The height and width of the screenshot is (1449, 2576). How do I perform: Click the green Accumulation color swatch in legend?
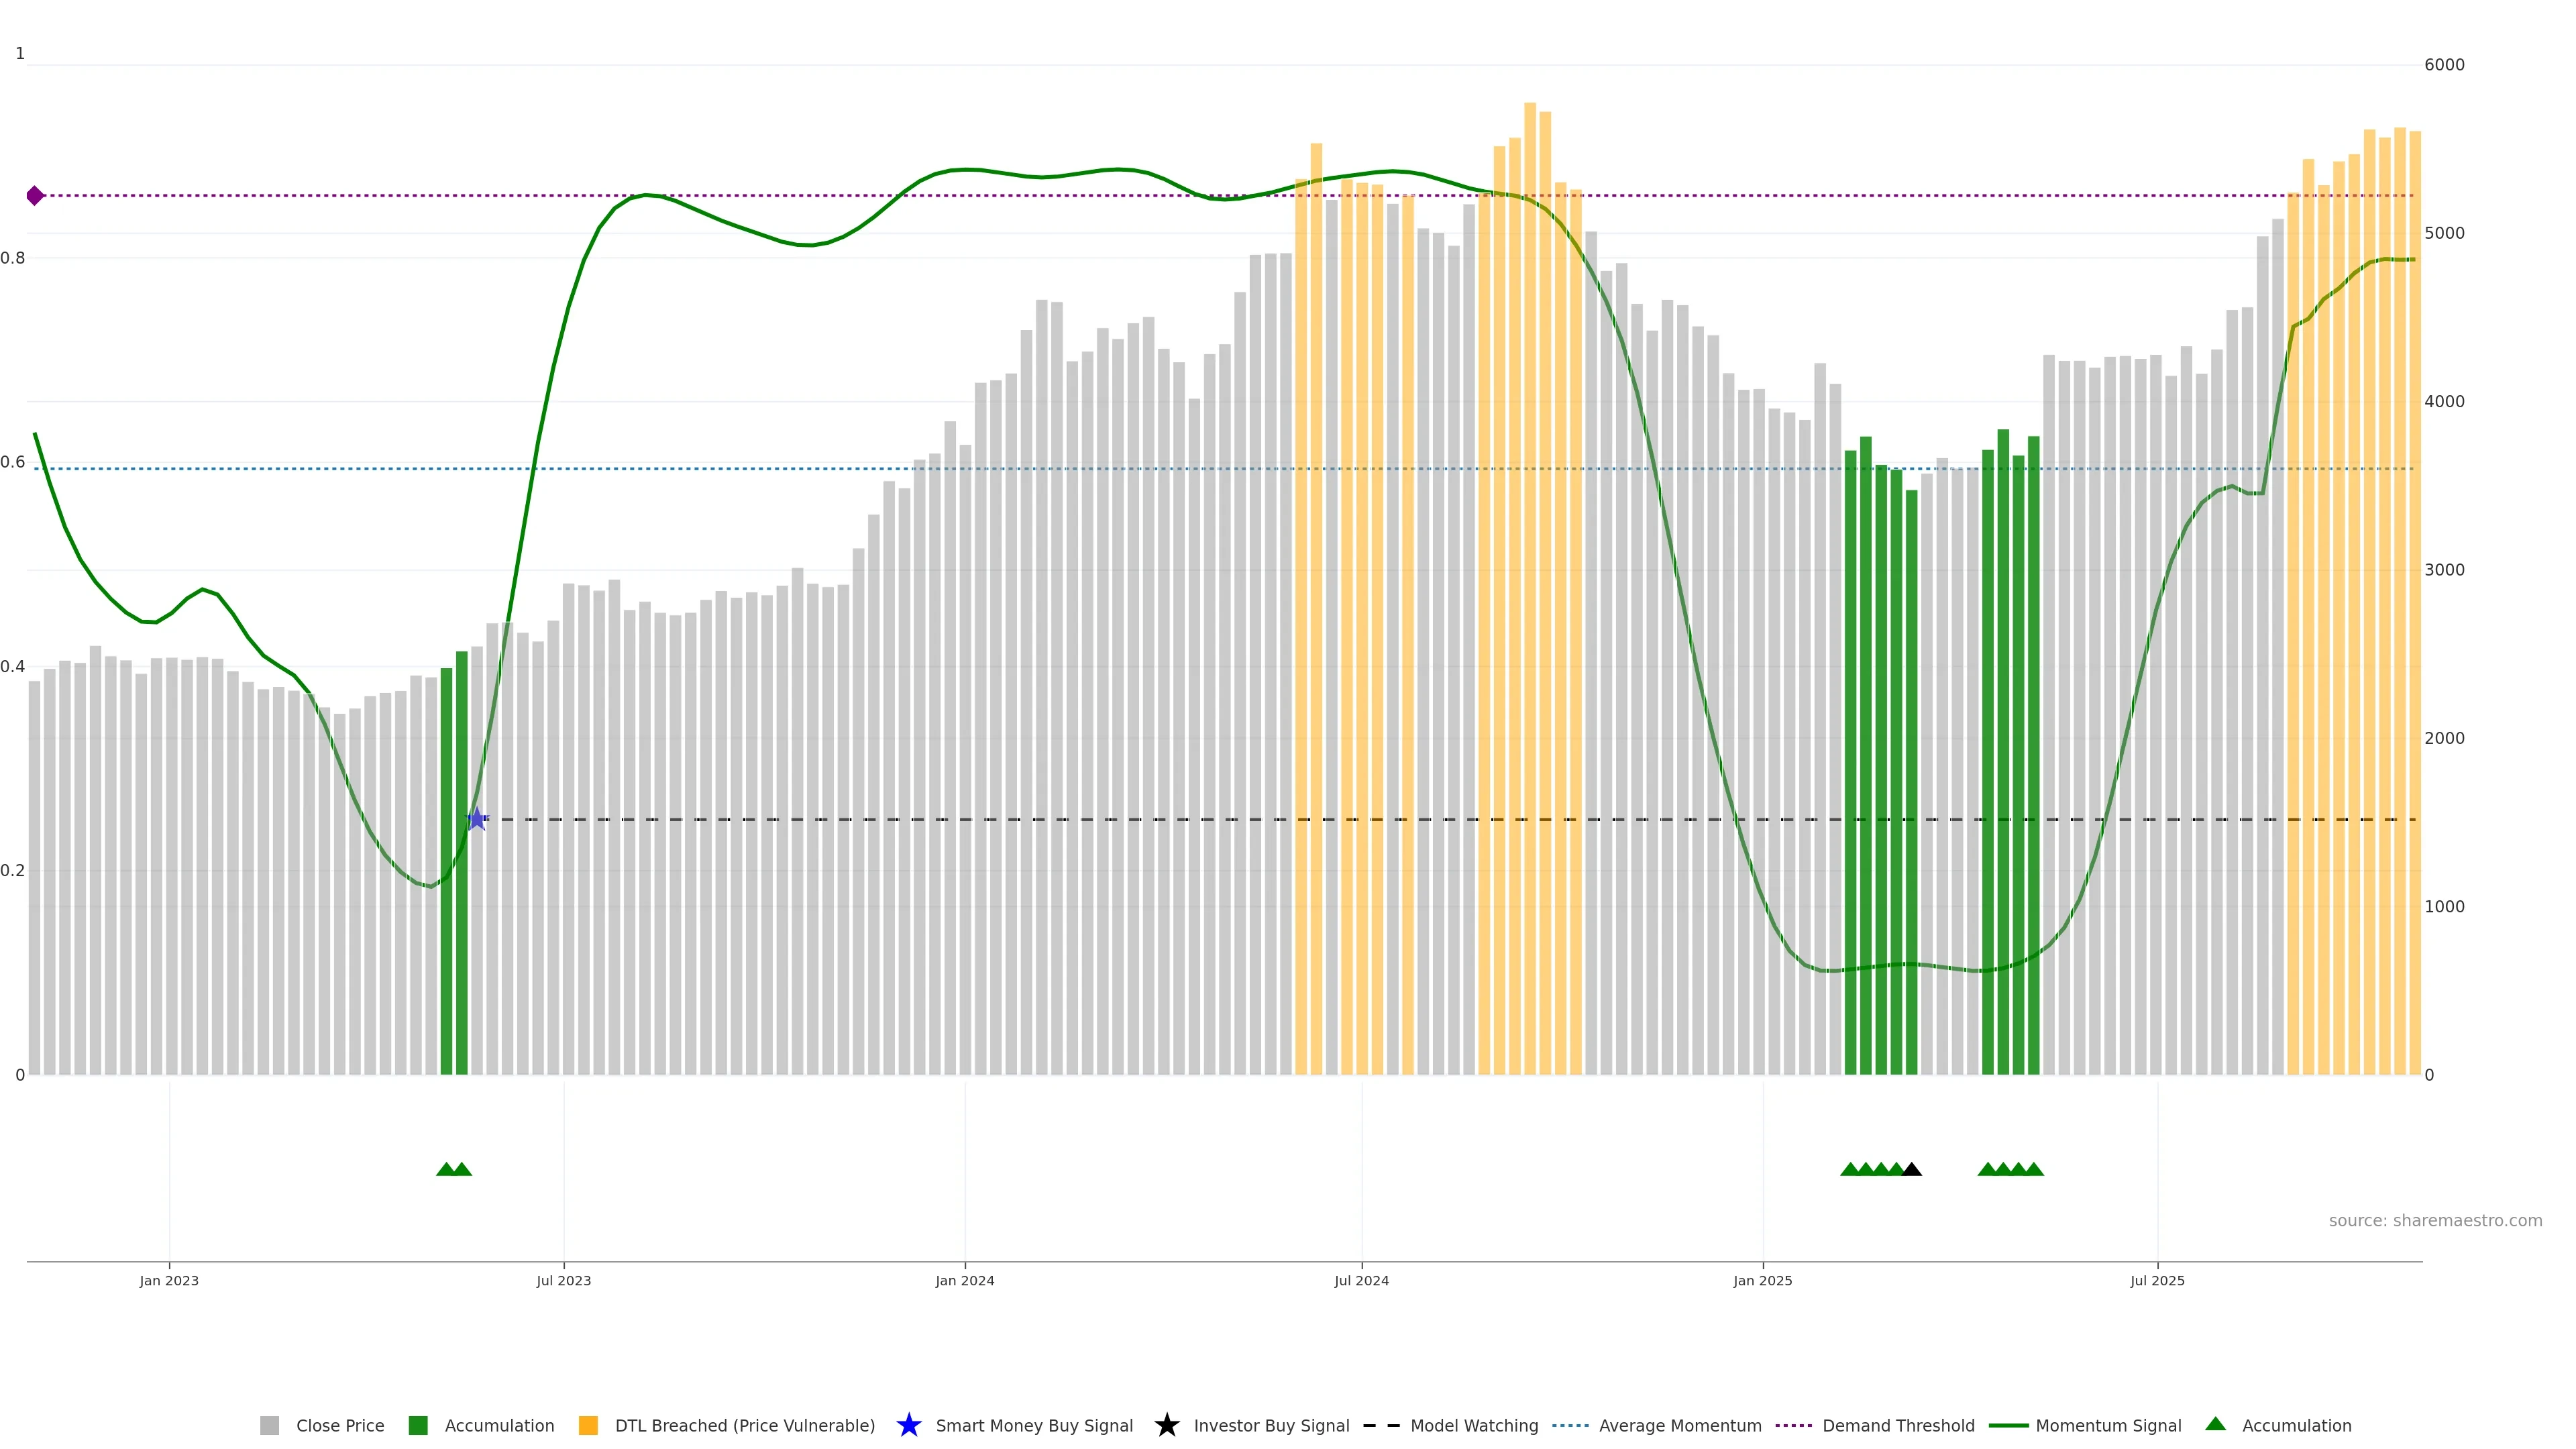pyautogui.click(x=418, y=1425)
